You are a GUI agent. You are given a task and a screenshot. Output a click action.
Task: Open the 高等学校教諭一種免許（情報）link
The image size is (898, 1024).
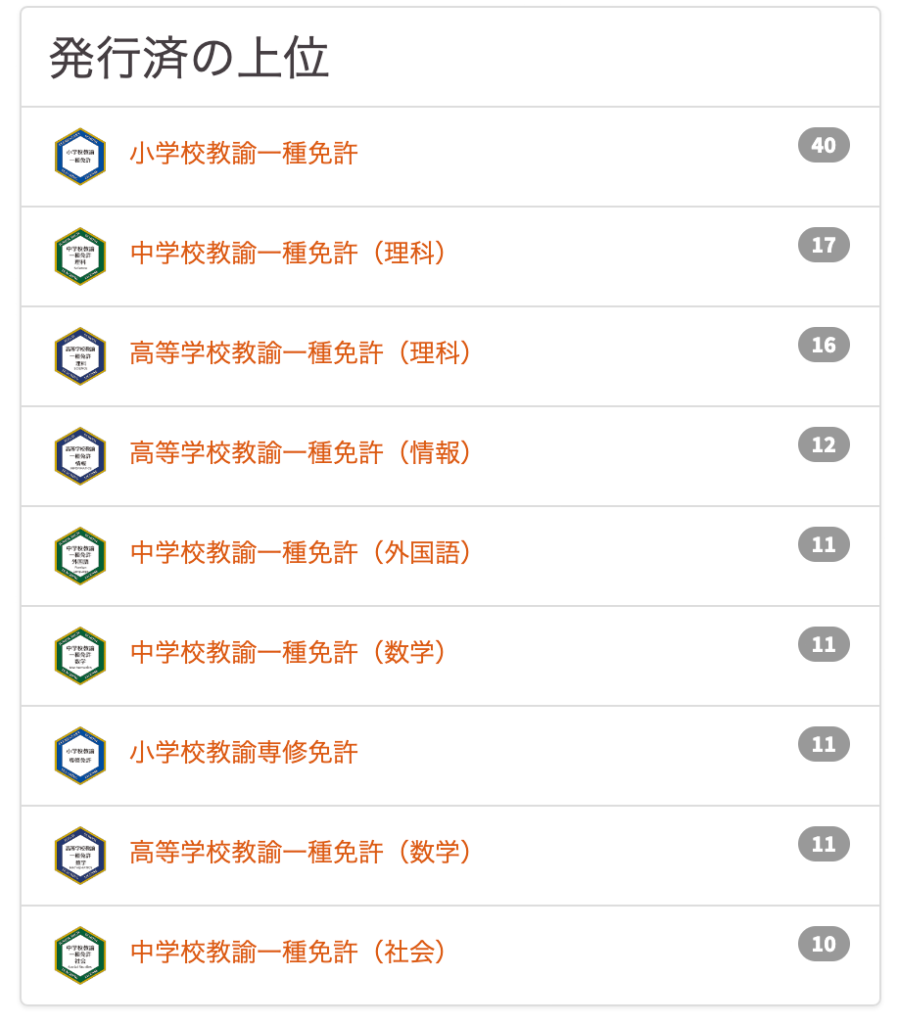point(300,453)
